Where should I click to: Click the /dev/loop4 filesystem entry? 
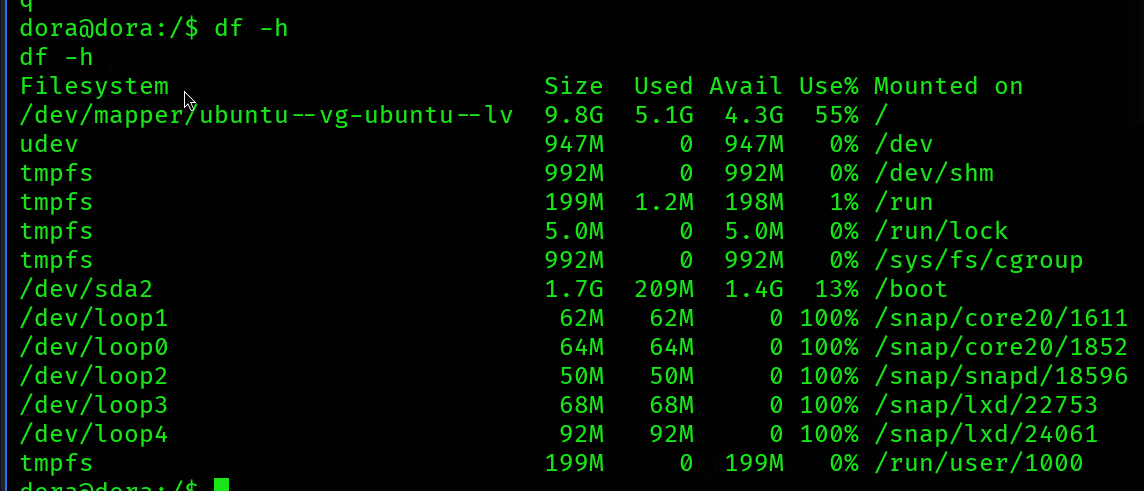tap(94, 435)
